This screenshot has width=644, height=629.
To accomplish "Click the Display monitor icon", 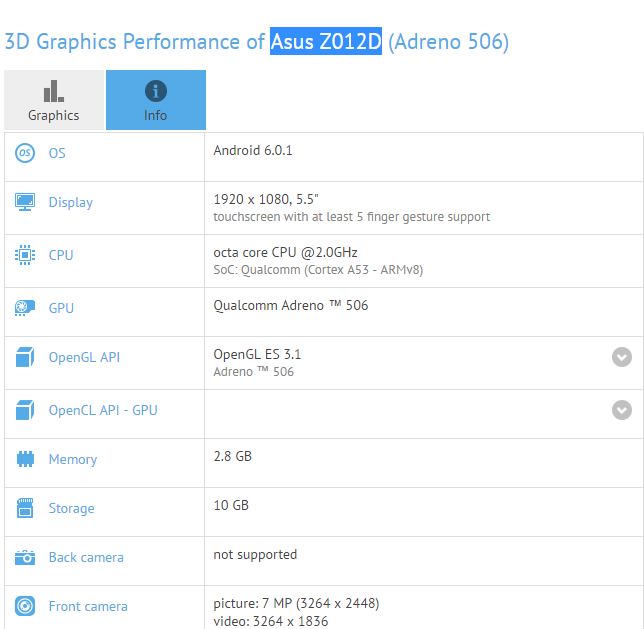I will 25,202.
